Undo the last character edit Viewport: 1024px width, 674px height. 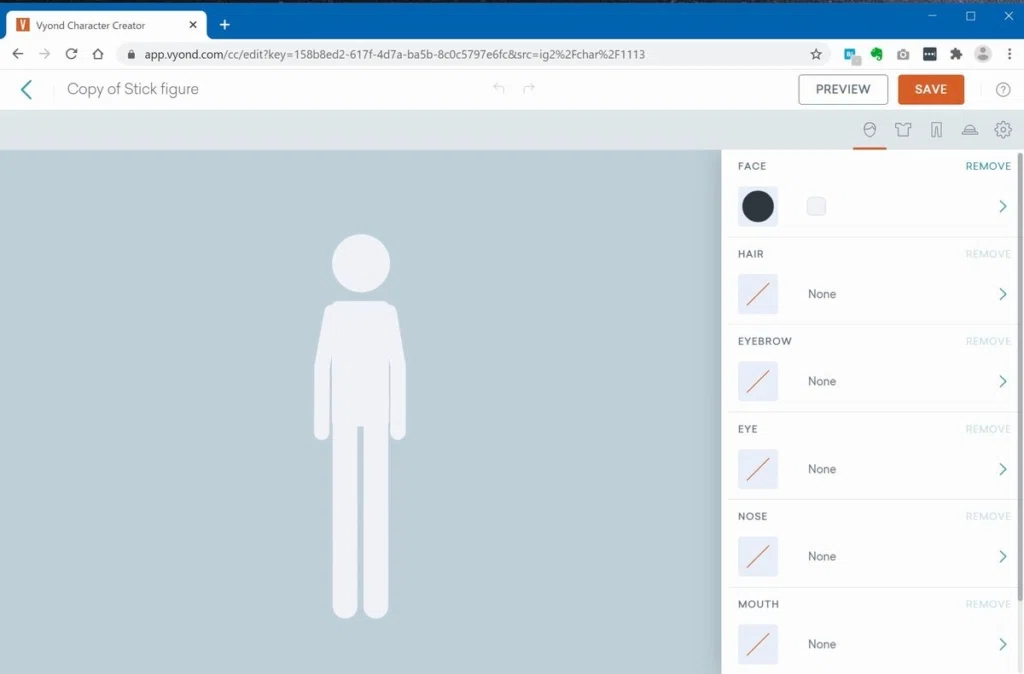point(498,88)
